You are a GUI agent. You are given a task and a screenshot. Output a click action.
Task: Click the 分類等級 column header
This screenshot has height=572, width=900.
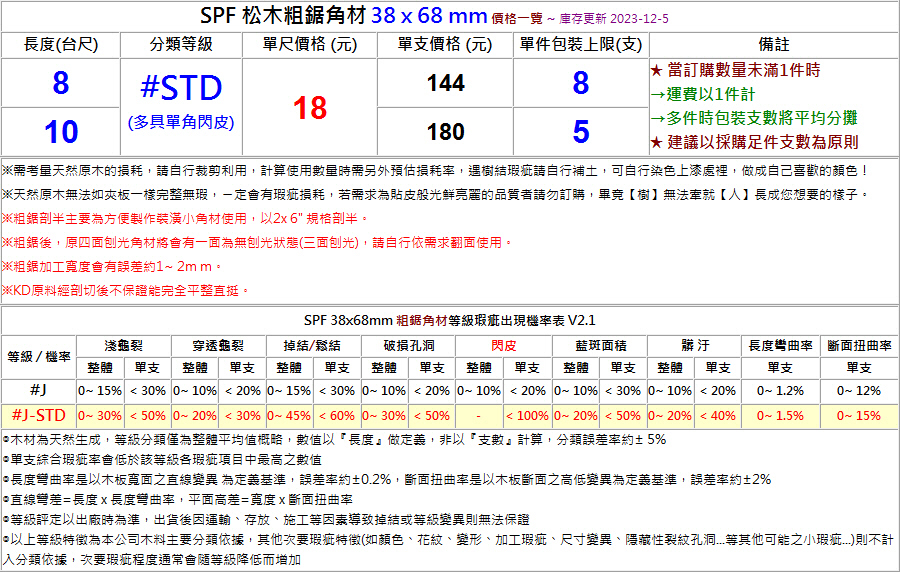181,45
